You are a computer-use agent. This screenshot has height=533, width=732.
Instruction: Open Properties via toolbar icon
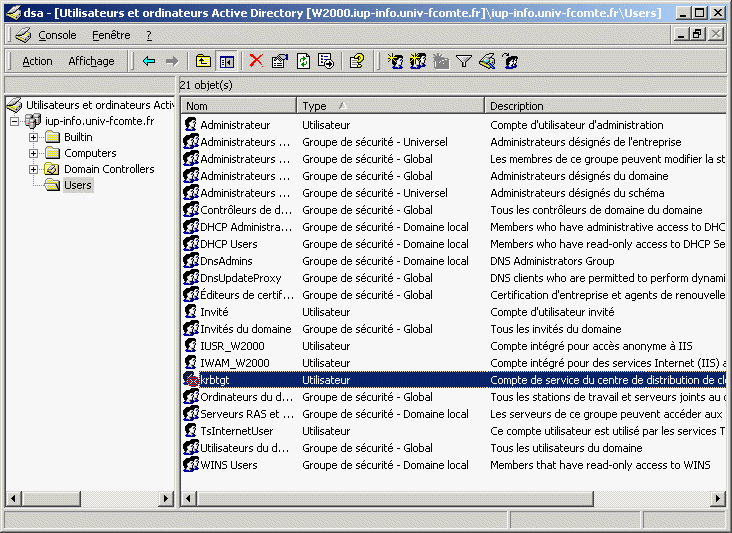[279, 61]
